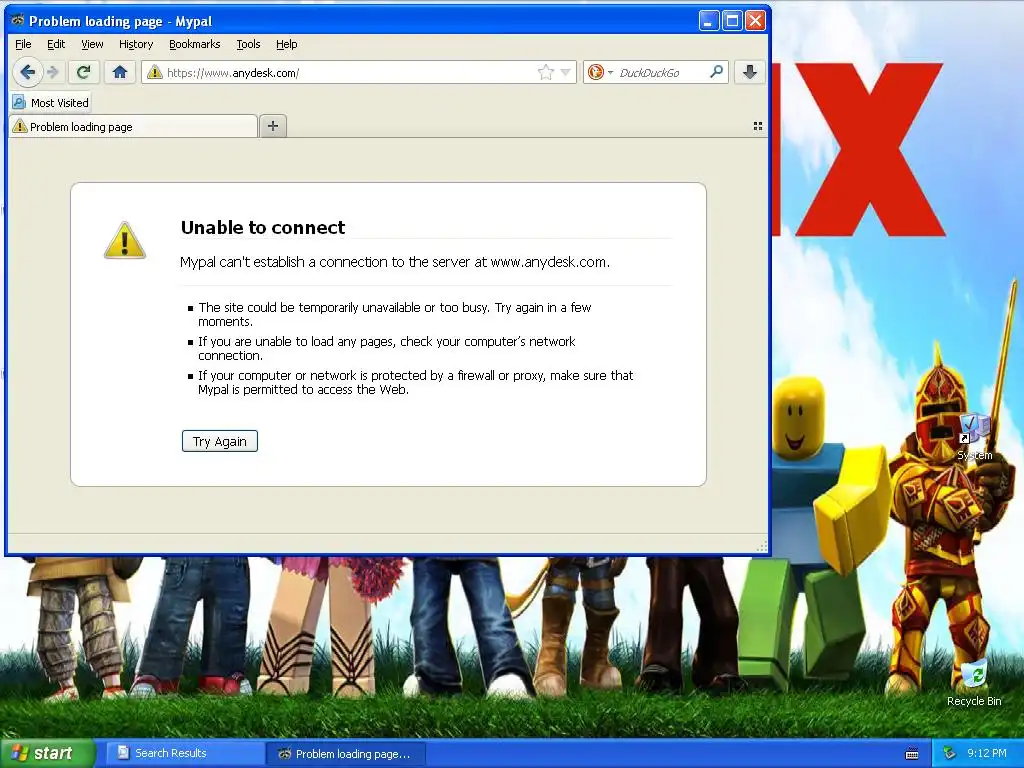
Task: Open the Downloads arrow toolbar button
Action: (x=750, y=72)
